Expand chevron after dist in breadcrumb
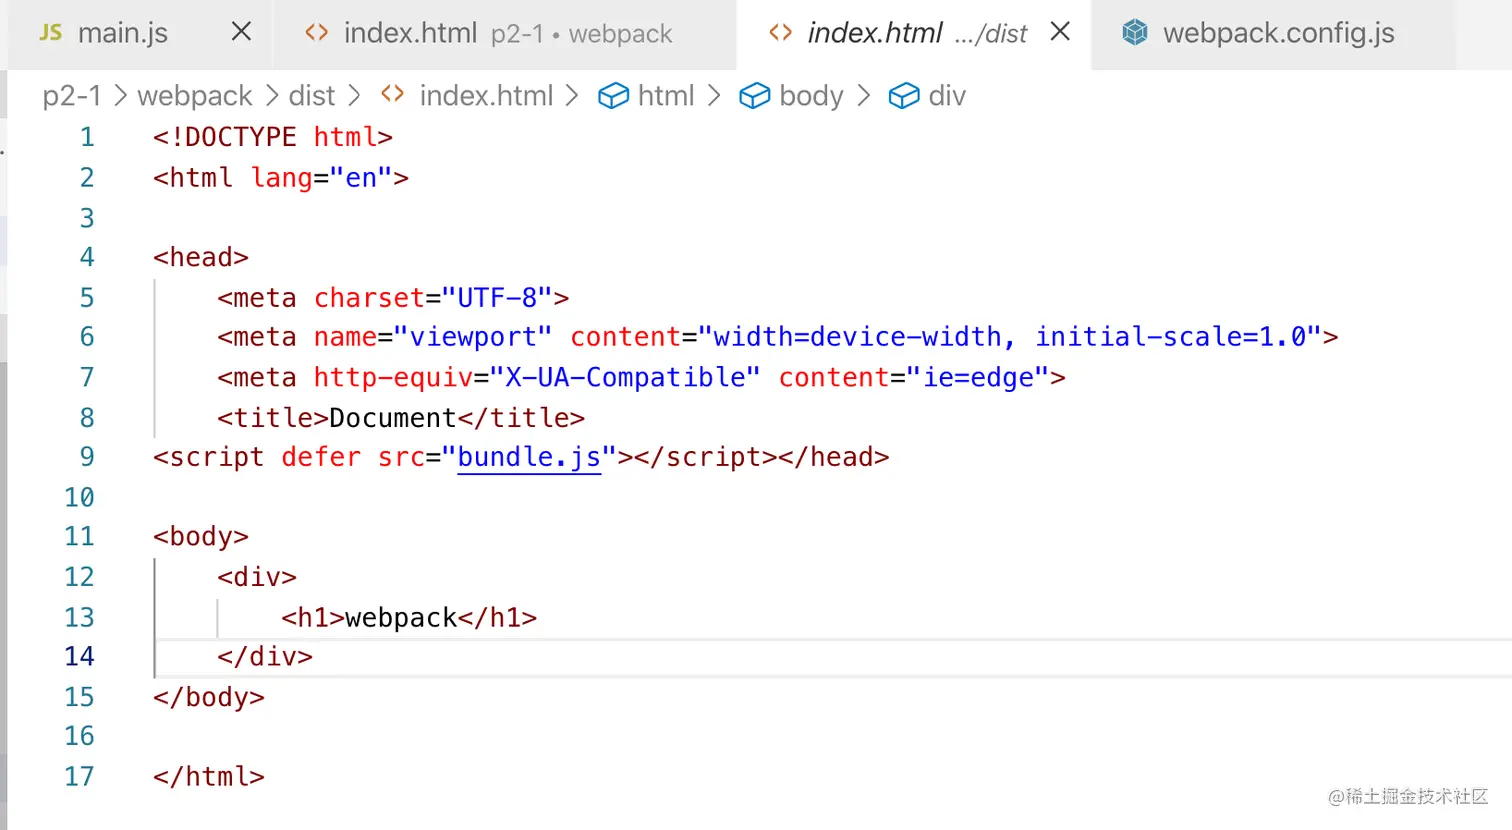The image size is (1512, 830). tap(354, 96)
